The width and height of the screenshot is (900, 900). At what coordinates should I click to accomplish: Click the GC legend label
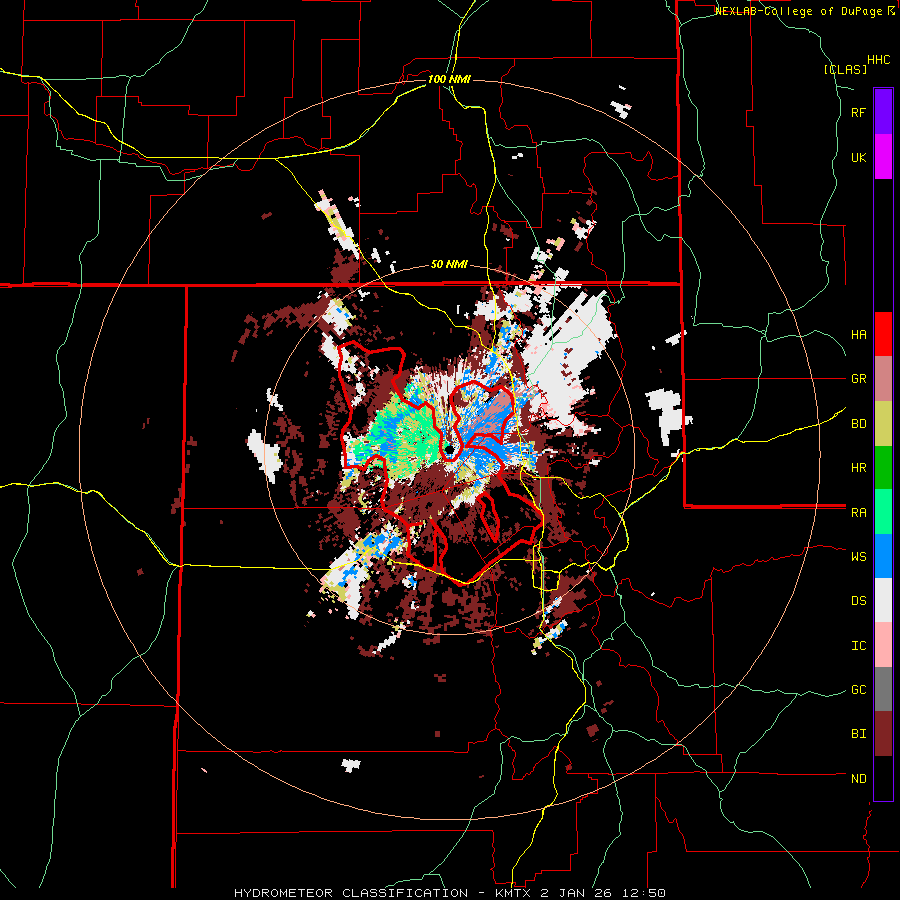[x=858, y=690]
